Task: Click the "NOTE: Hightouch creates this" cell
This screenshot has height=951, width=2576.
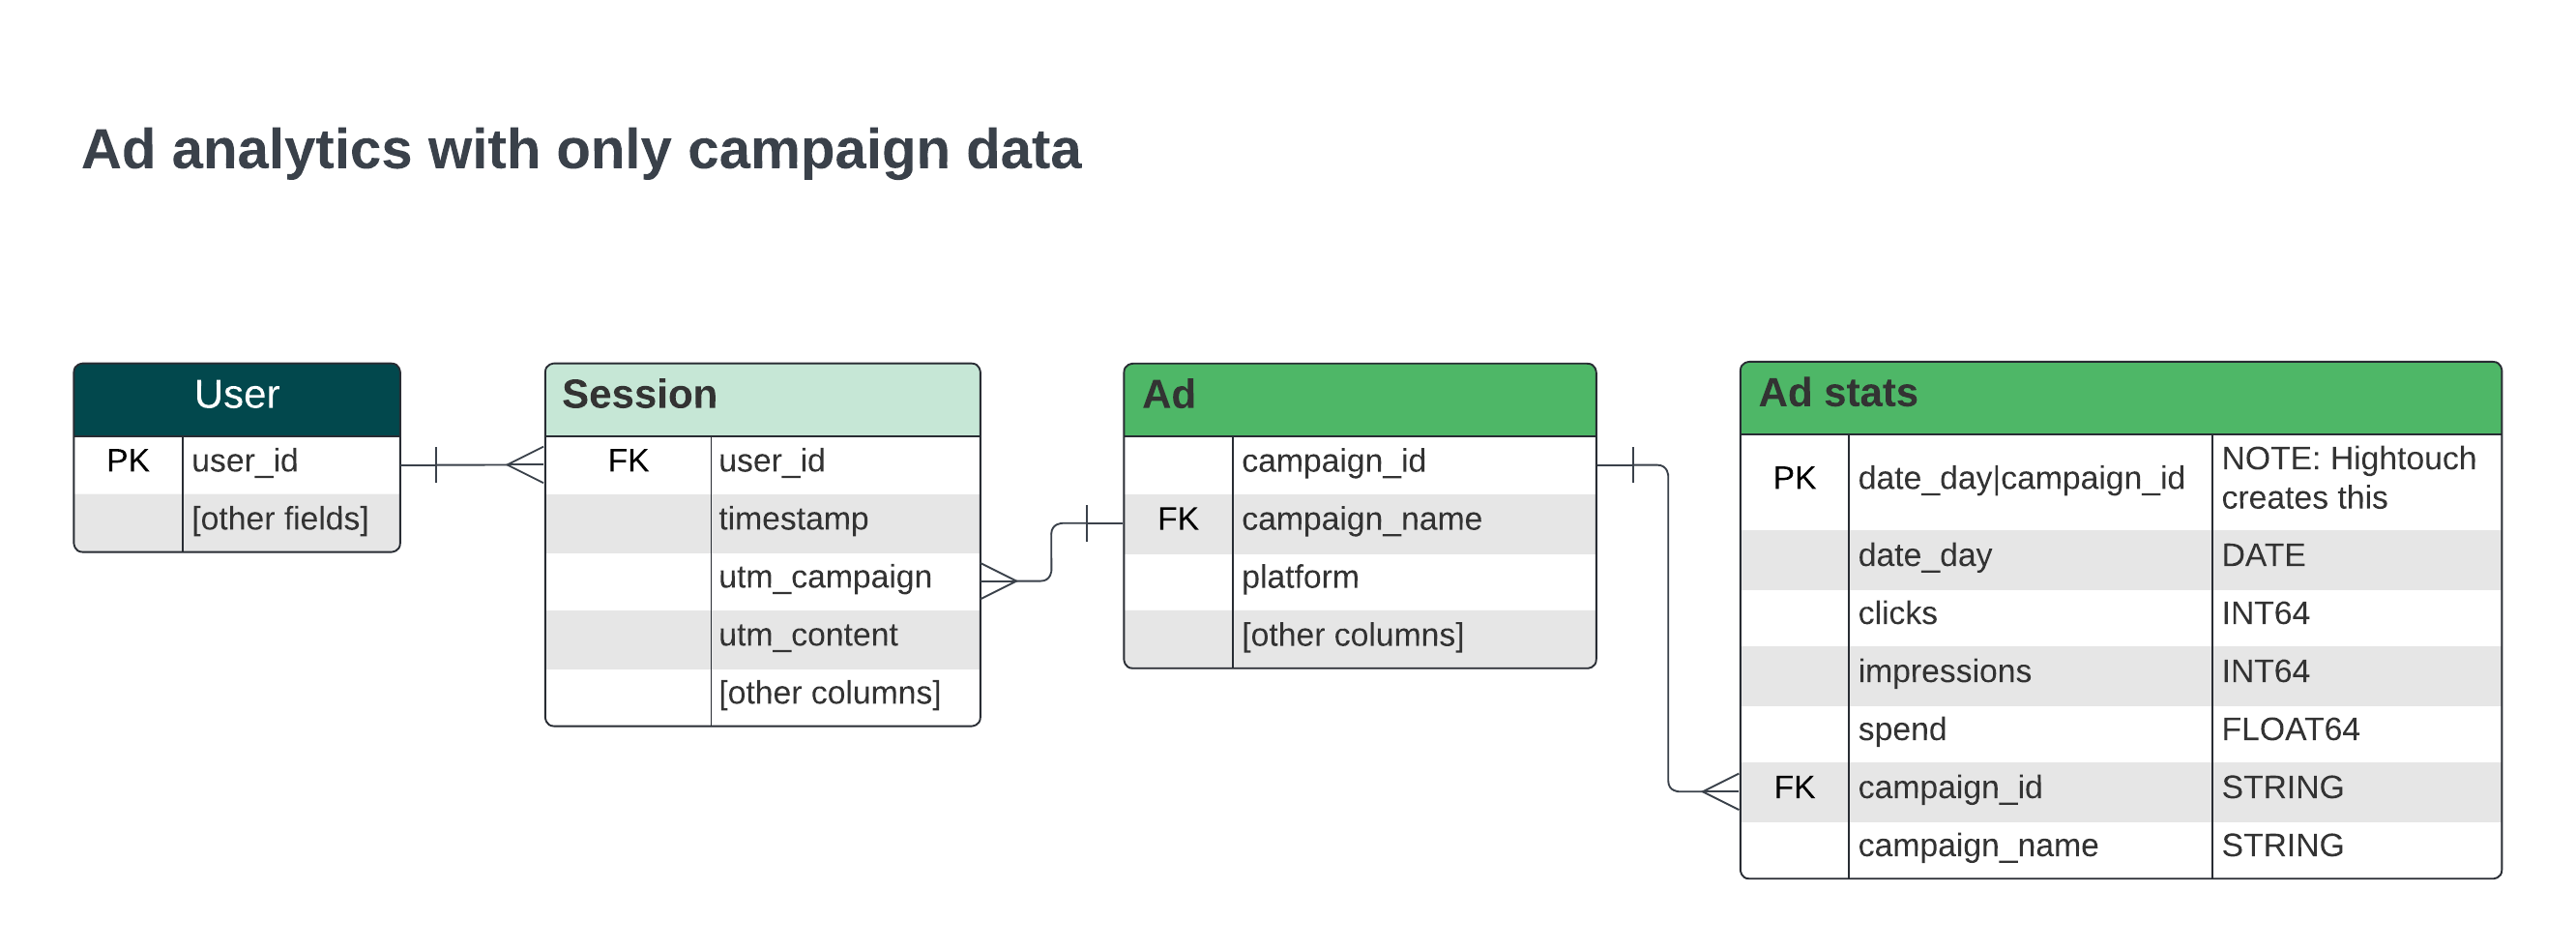Action: coord(2349,479)
